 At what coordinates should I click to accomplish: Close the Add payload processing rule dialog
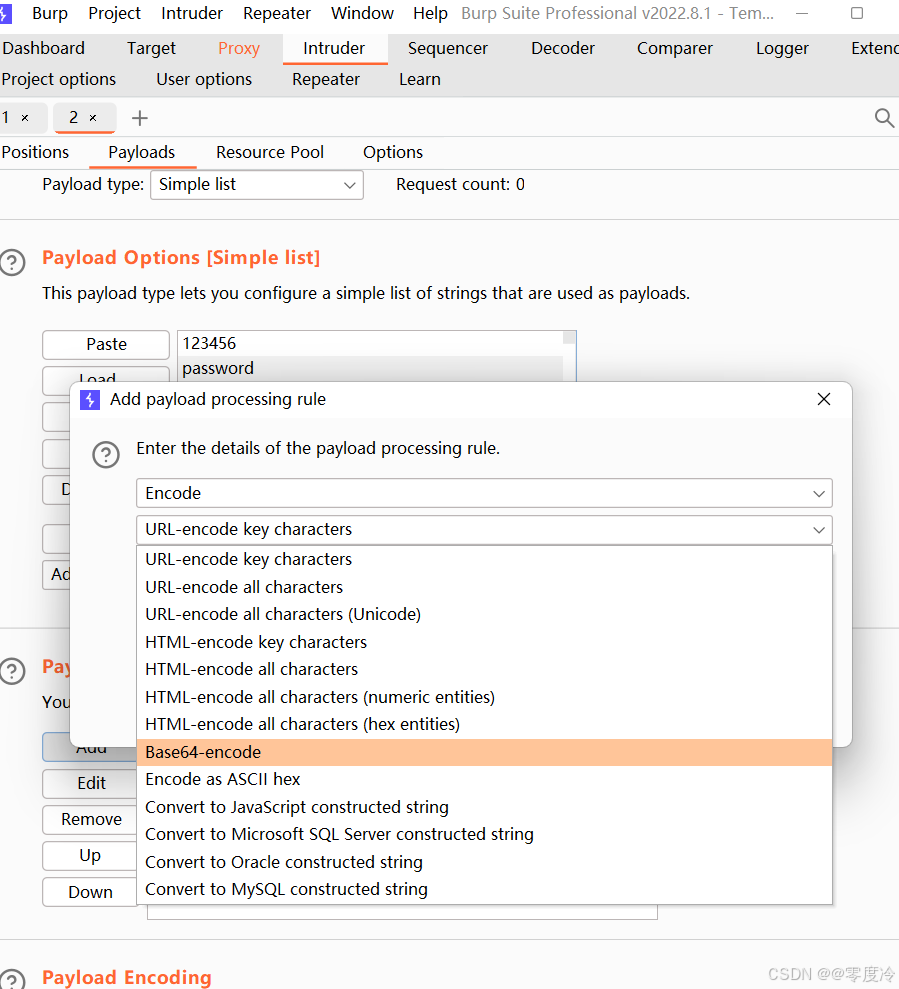pyautogui.click(x=823, y=399)
